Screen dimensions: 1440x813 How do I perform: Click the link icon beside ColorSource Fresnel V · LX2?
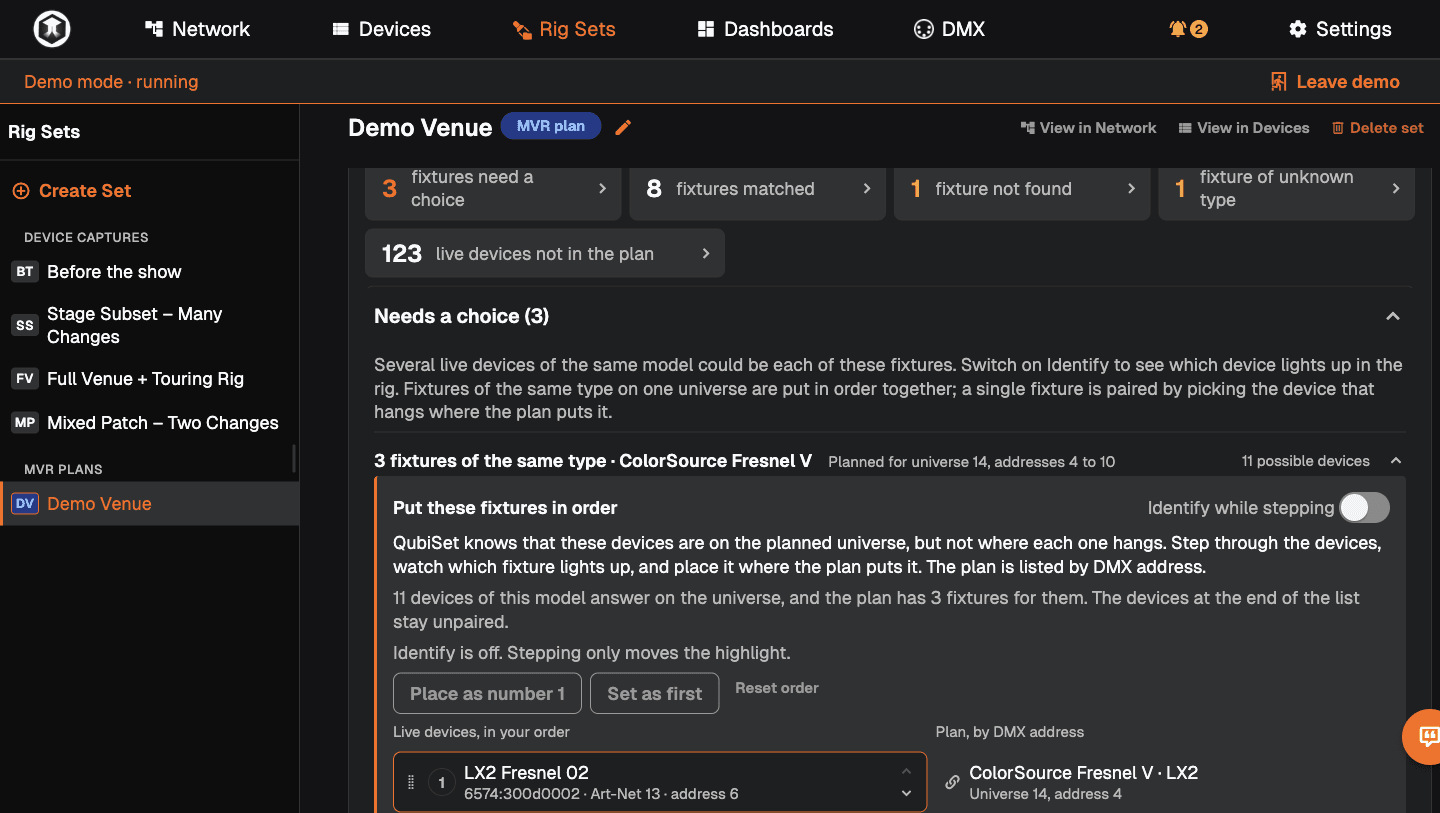952,782
